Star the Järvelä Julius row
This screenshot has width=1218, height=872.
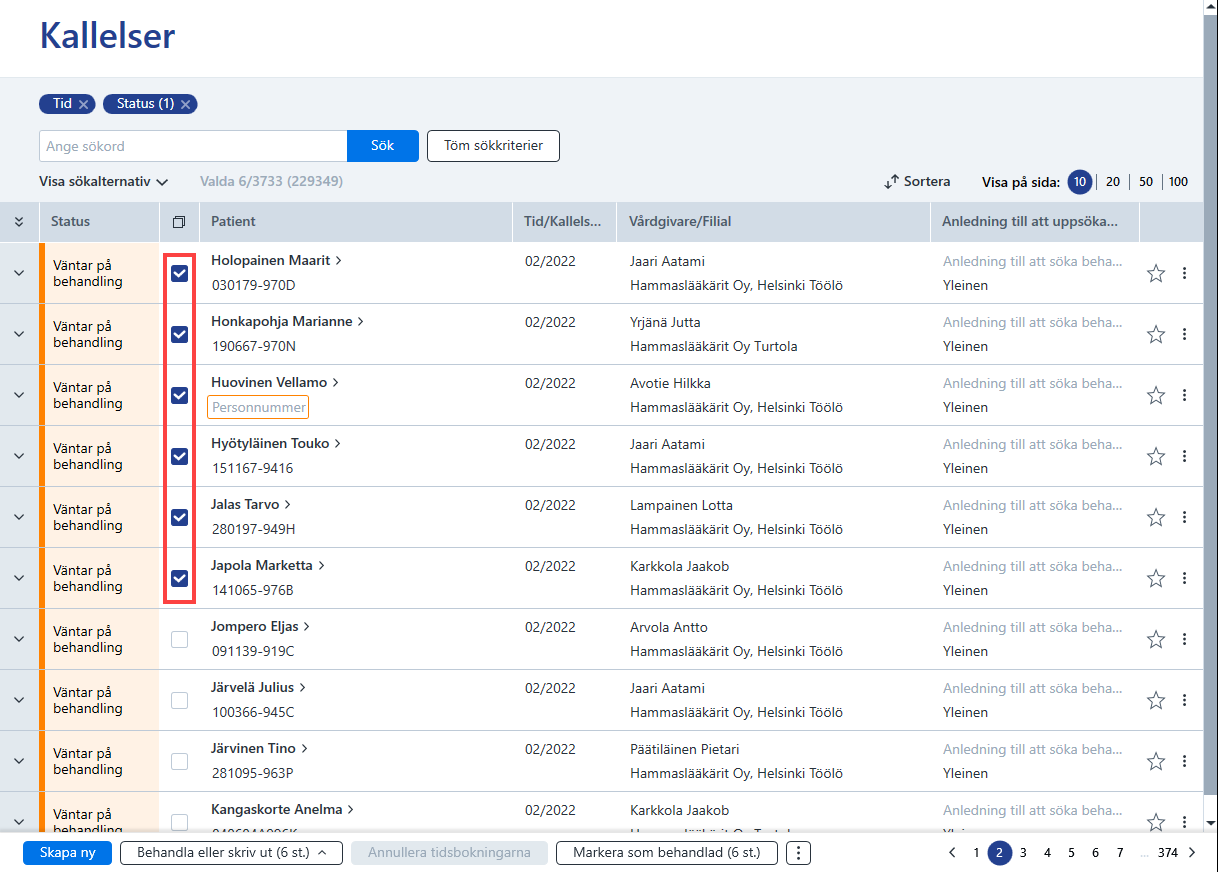coord(1156,700)
